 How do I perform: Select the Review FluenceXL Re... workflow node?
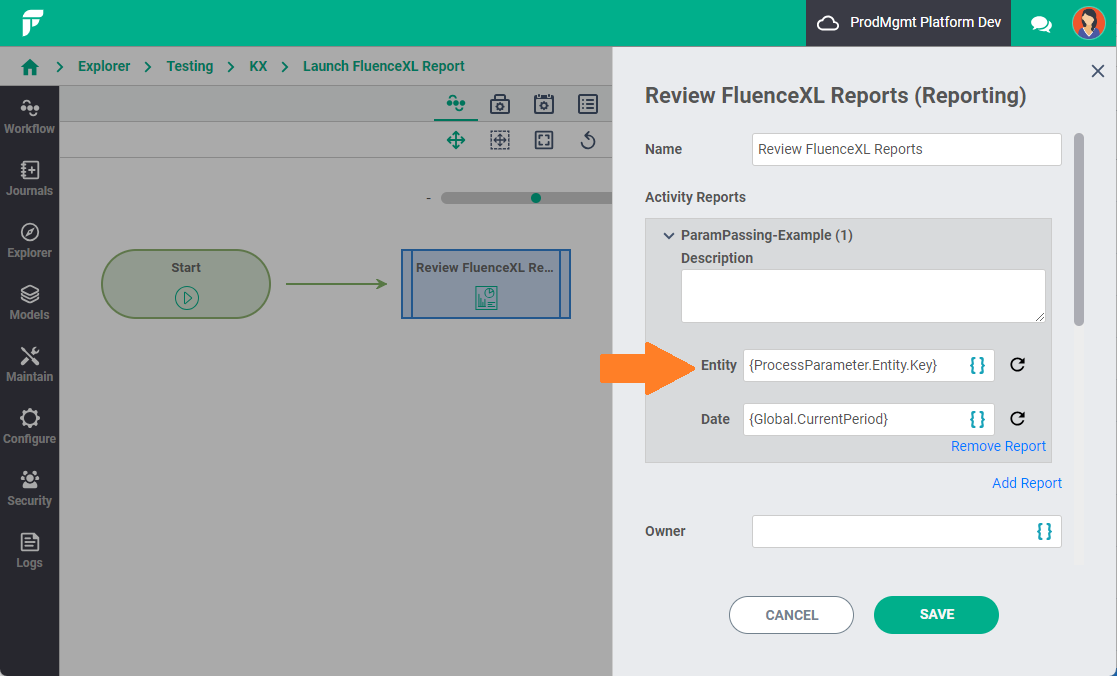coord(486,284)
